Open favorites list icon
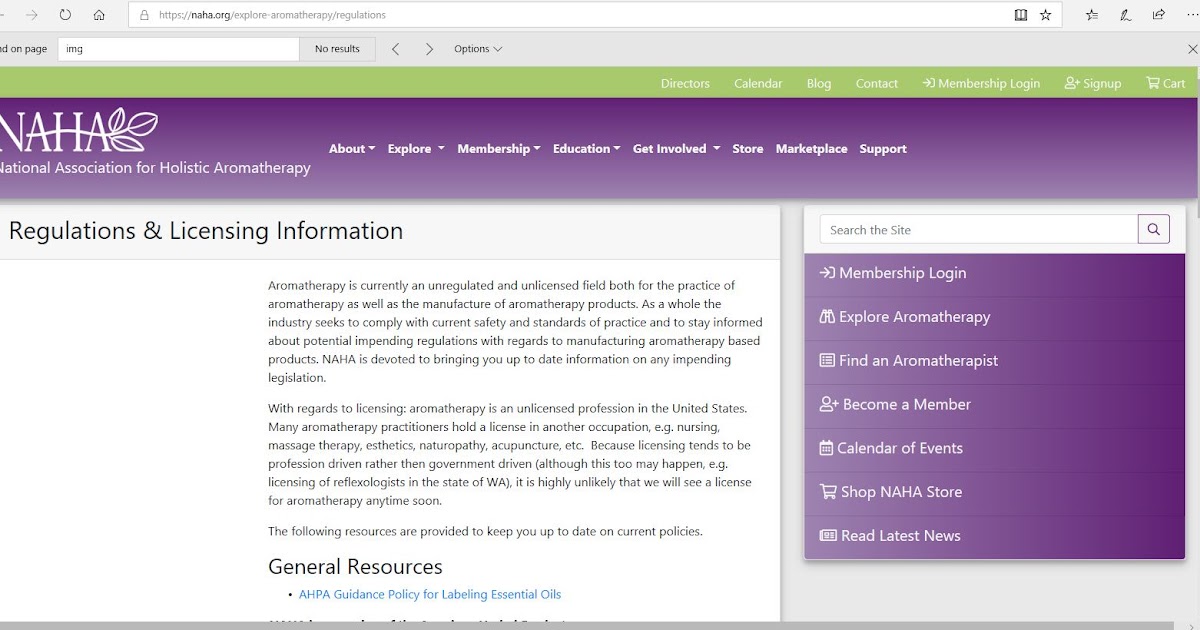The width and height of the screenshot is (1200, 630). tap(1092, 15)
